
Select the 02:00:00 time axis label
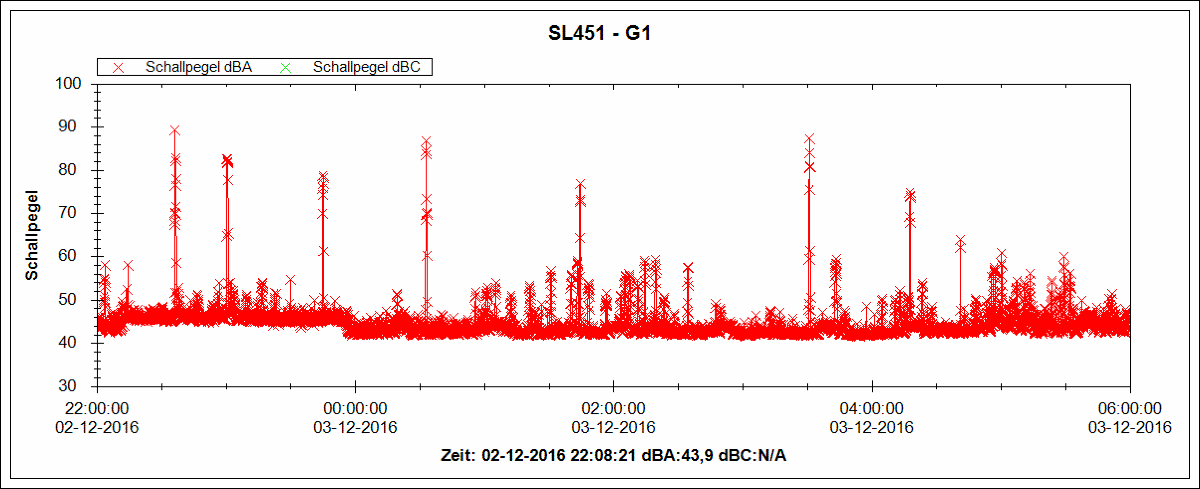(613, 409)
